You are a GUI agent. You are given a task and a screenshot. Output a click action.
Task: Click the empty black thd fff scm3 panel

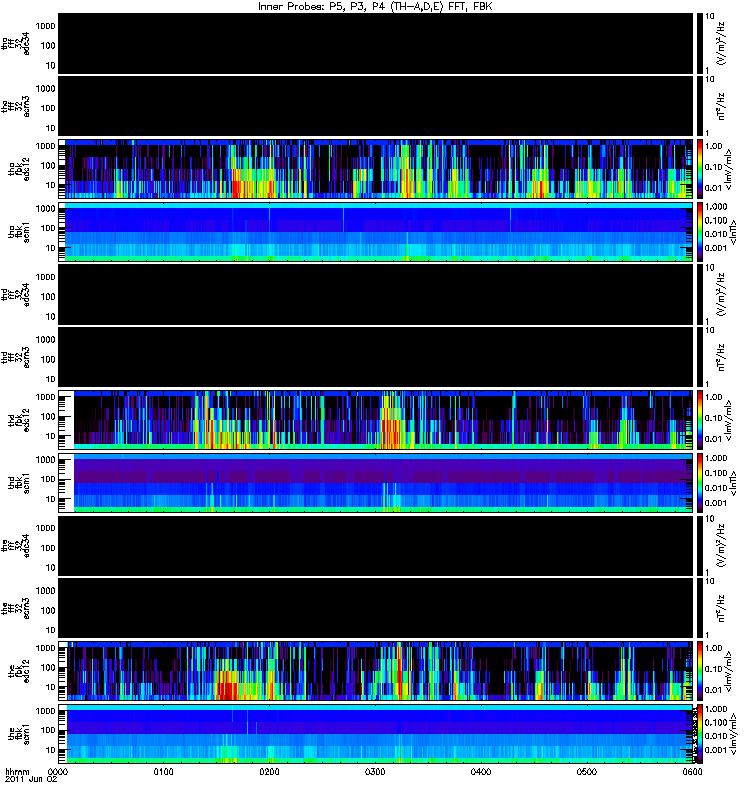(379, 357)
